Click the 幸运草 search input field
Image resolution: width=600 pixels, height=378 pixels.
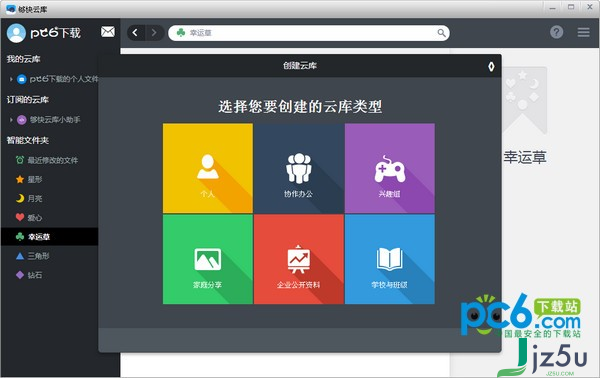309,33
